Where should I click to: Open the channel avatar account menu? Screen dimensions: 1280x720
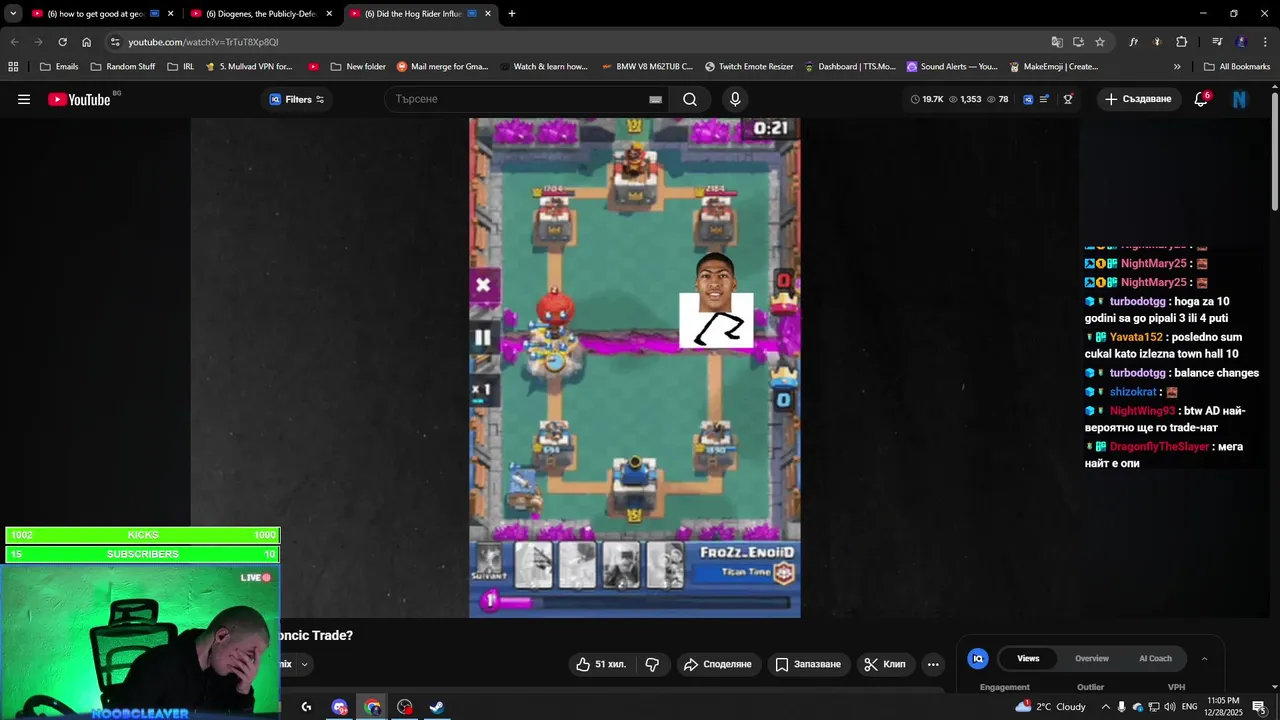tap(1240, 99)
